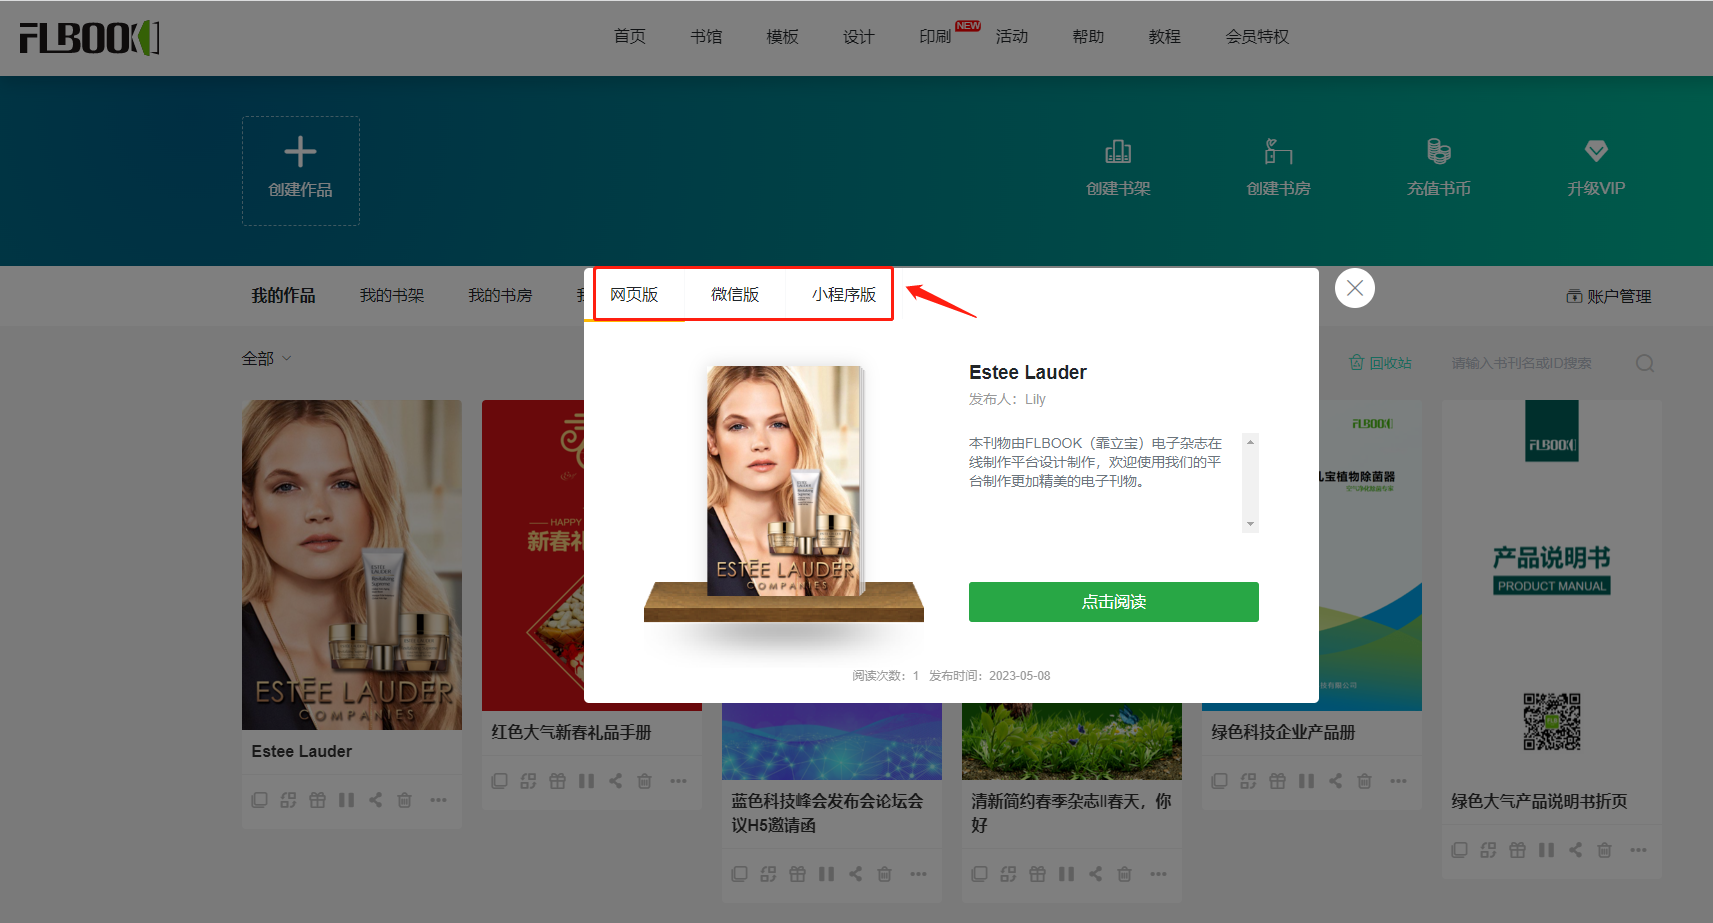Click copy icon under Estee Lauder card
1713x923 pixels.
pos(259,800)
